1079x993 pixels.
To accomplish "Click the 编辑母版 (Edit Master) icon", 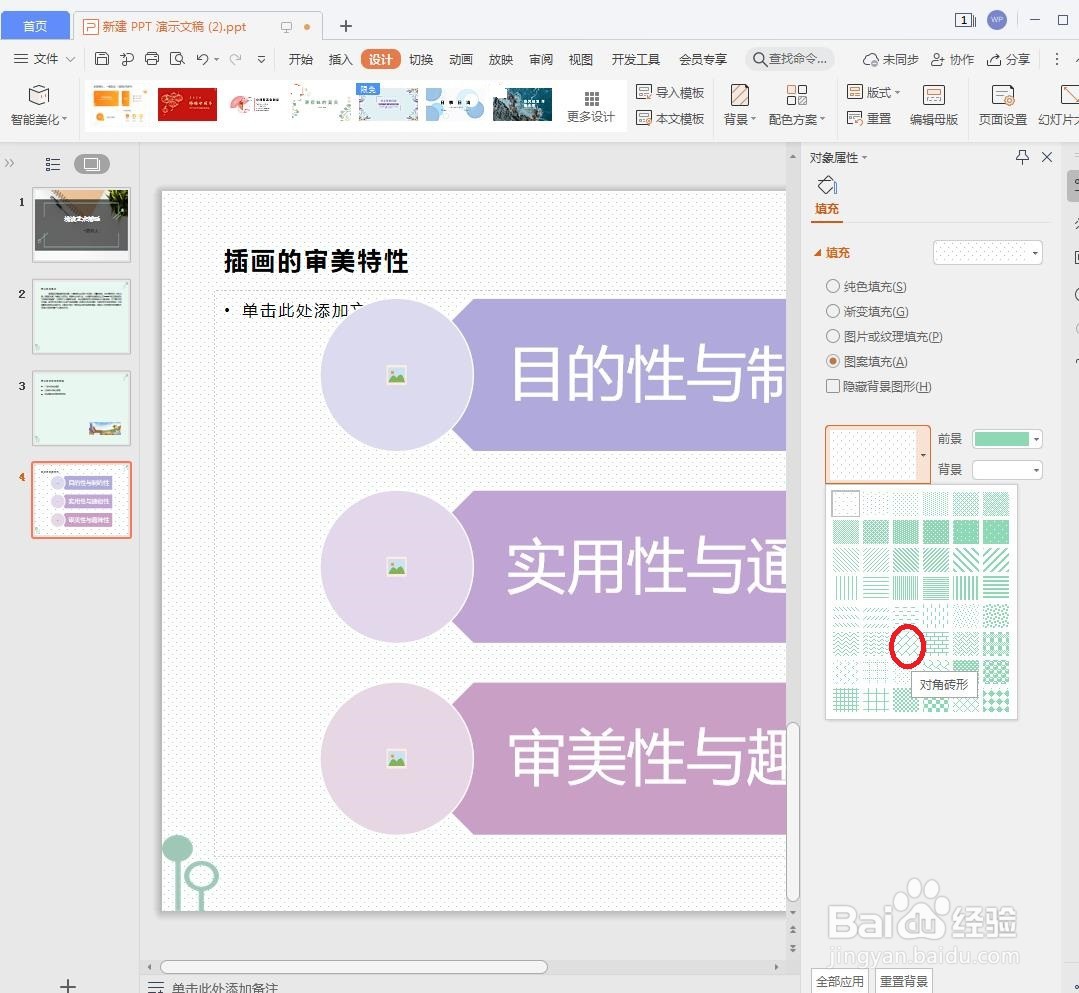I will 932,104.
